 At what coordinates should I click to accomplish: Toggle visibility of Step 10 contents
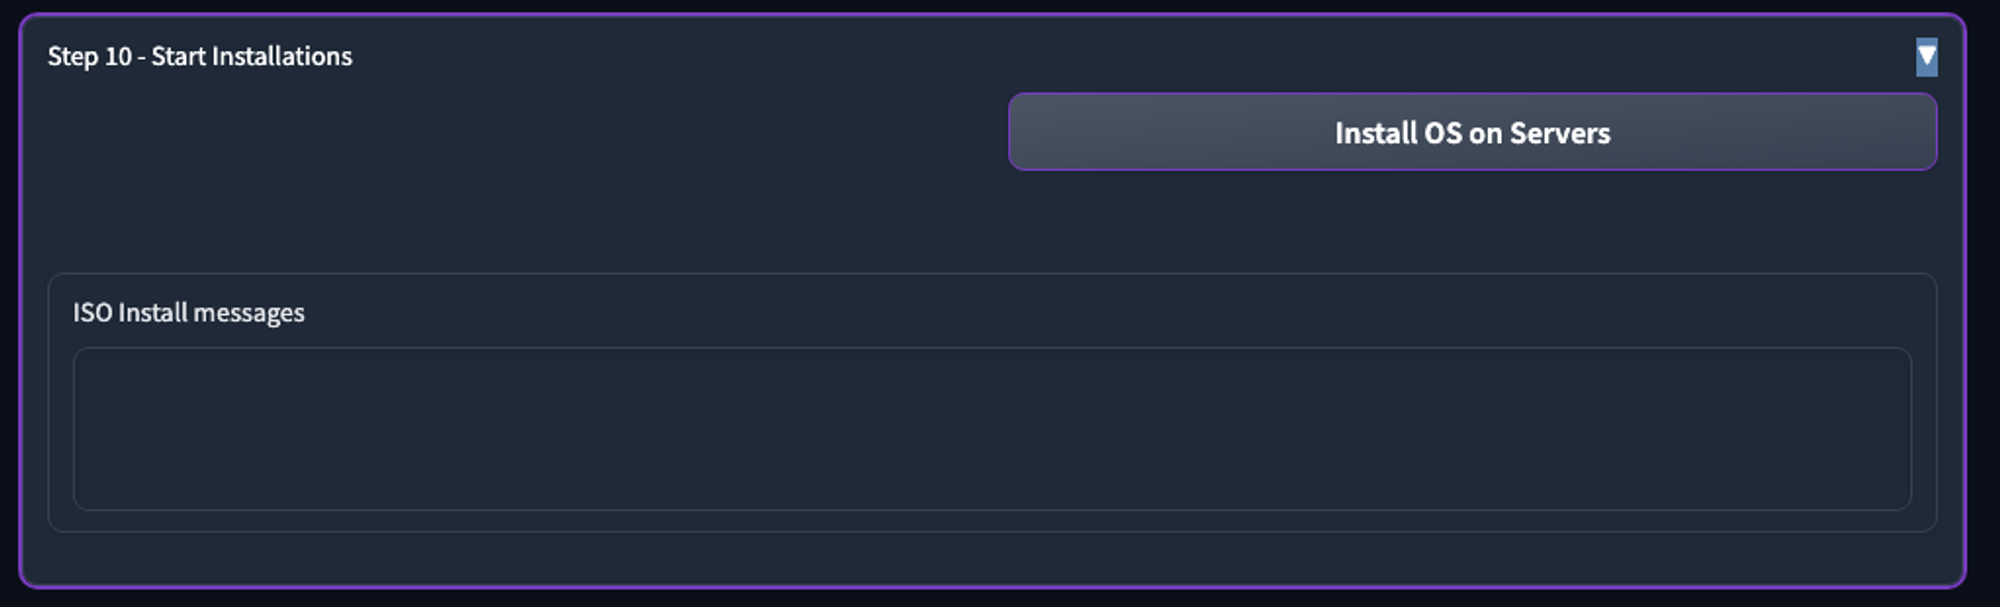pos(1926,57)
